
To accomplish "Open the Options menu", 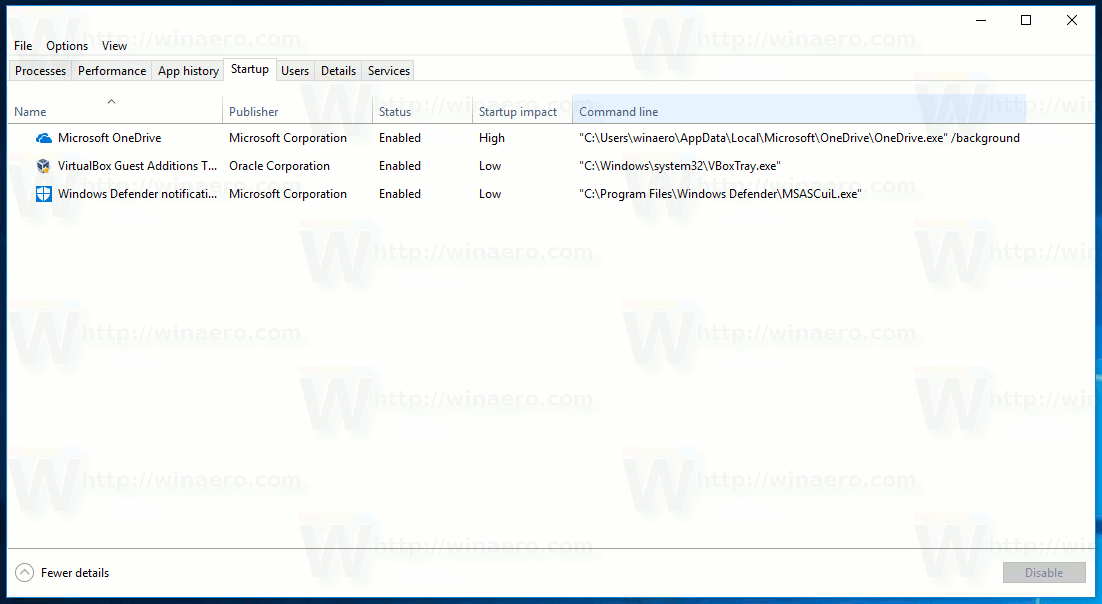I will pyautogui.click(x=66, y=45).
